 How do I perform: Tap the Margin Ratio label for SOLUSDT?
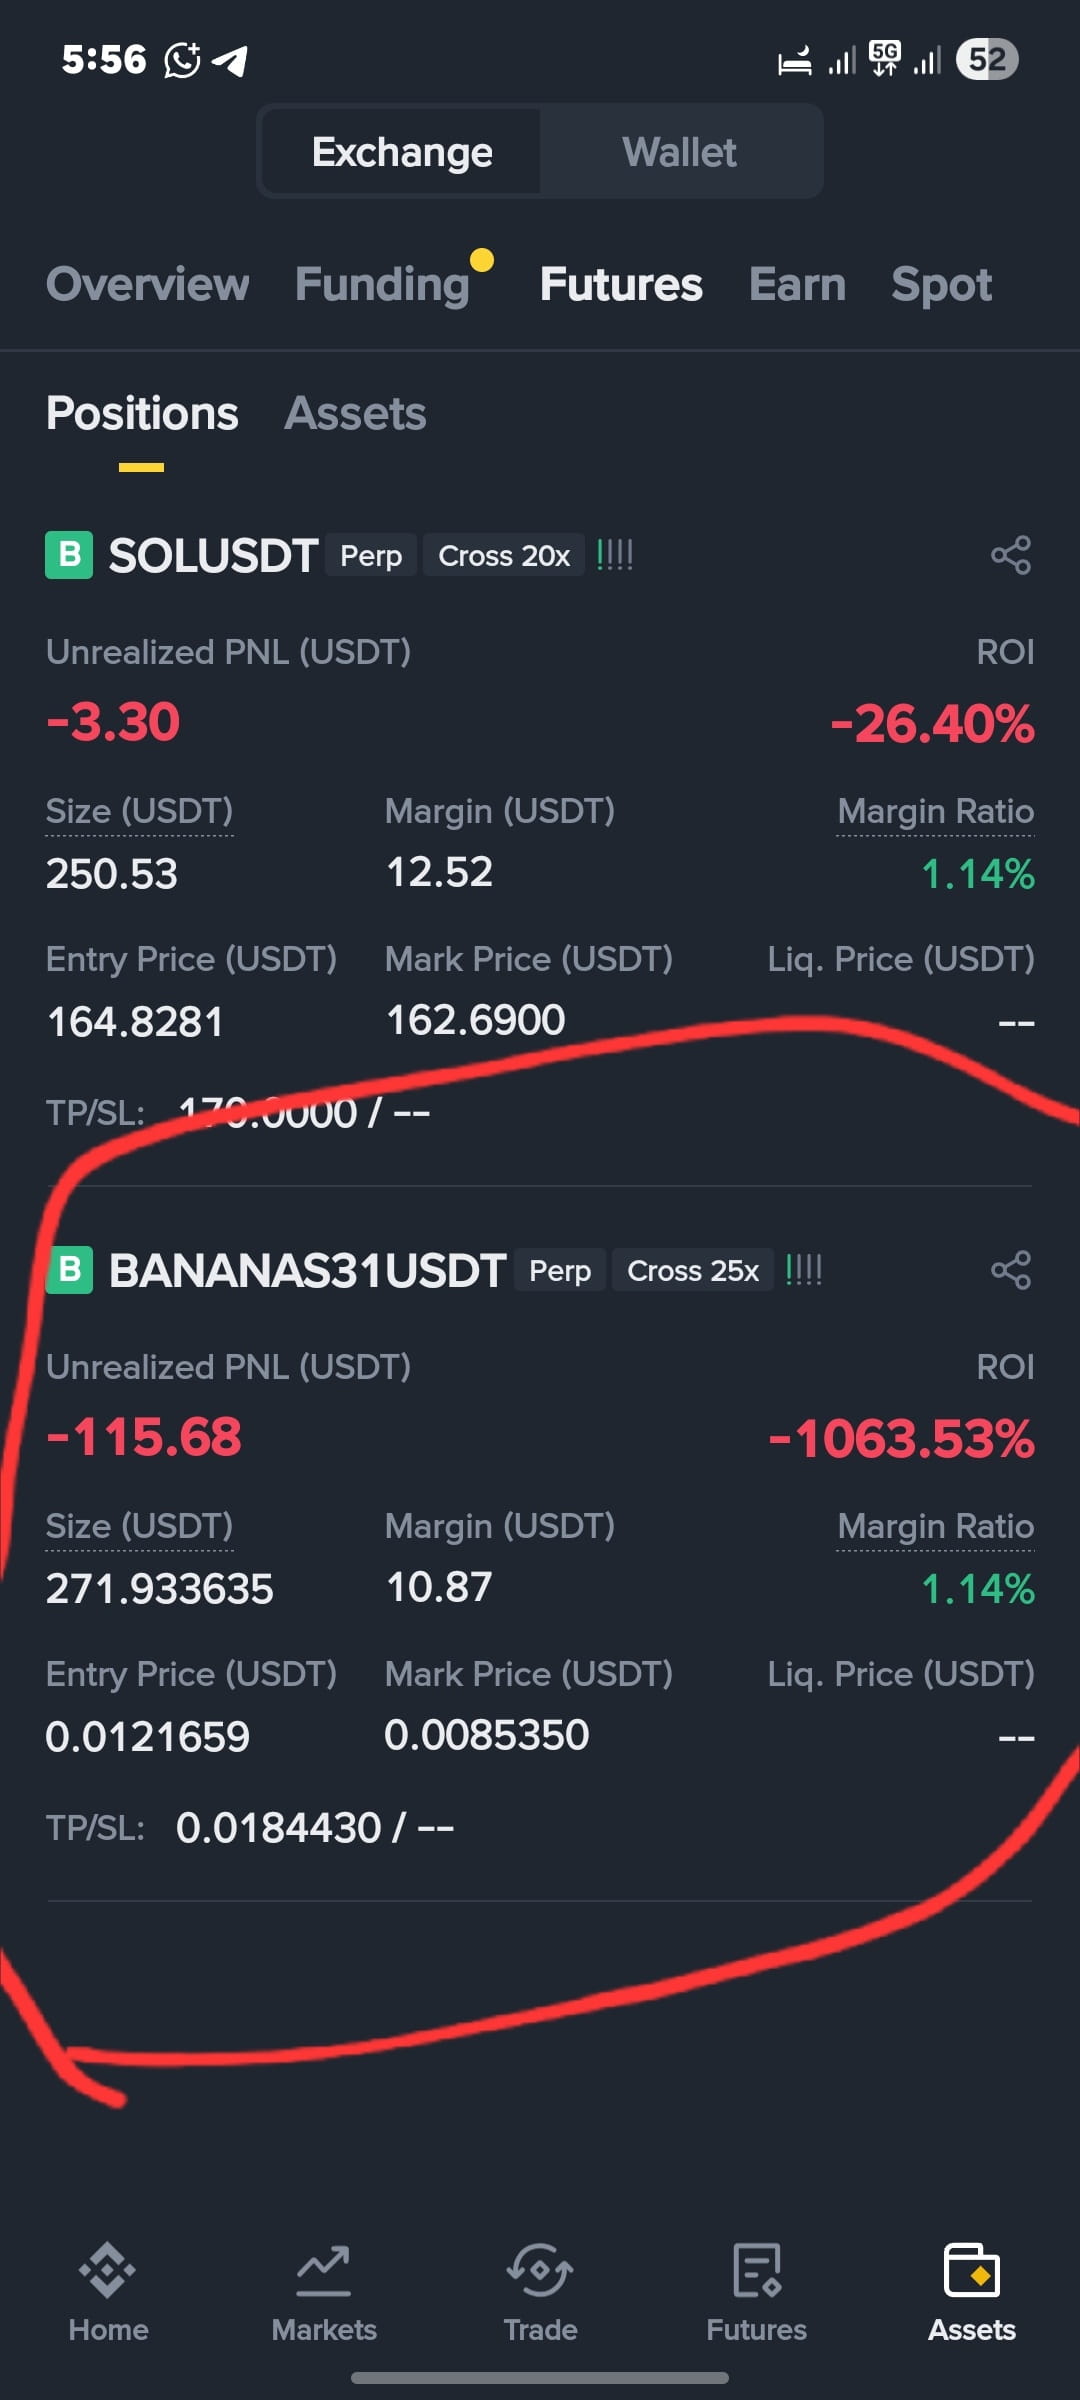pyautogui.click(x=936, y=811)
